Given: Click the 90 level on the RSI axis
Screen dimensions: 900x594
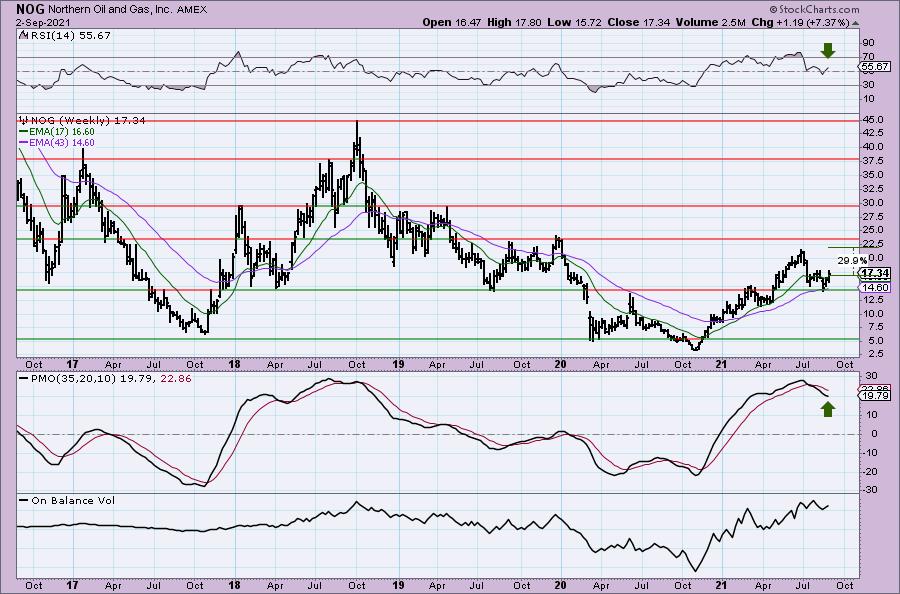Looking at the screenshot, I should click(x=868, y=43).
